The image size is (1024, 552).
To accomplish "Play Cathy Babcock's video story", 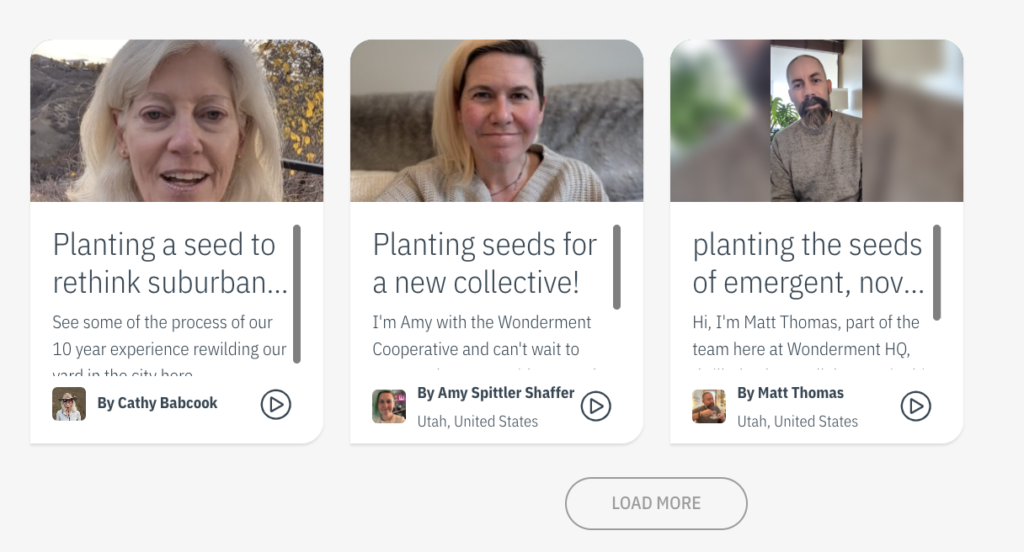I will (x=276, y=404).
